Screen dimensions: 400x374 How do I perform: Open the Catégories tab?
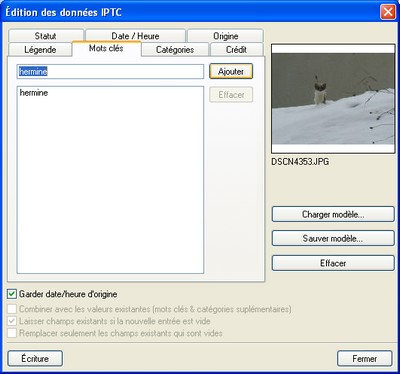pos(175,50)
